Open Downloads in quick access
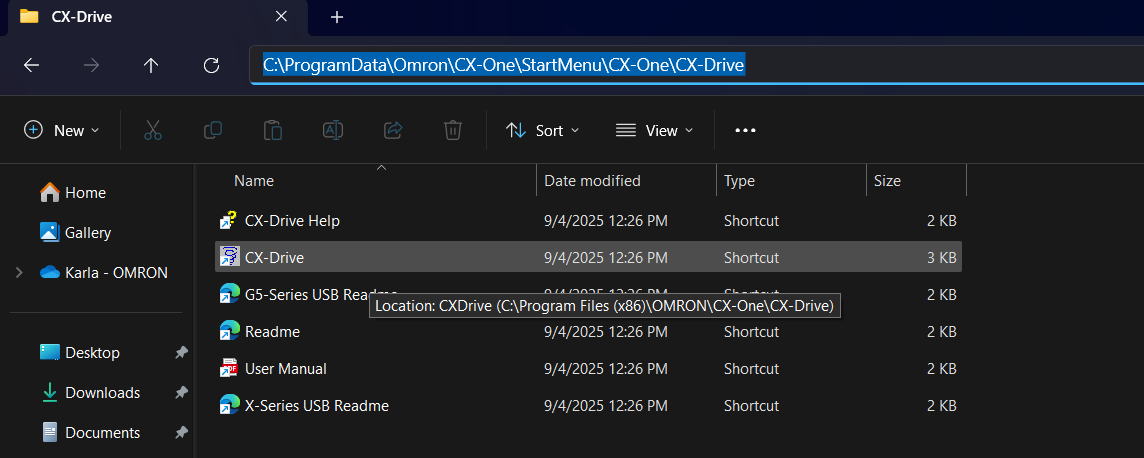The image size is (1144, 458). point(102,392)
